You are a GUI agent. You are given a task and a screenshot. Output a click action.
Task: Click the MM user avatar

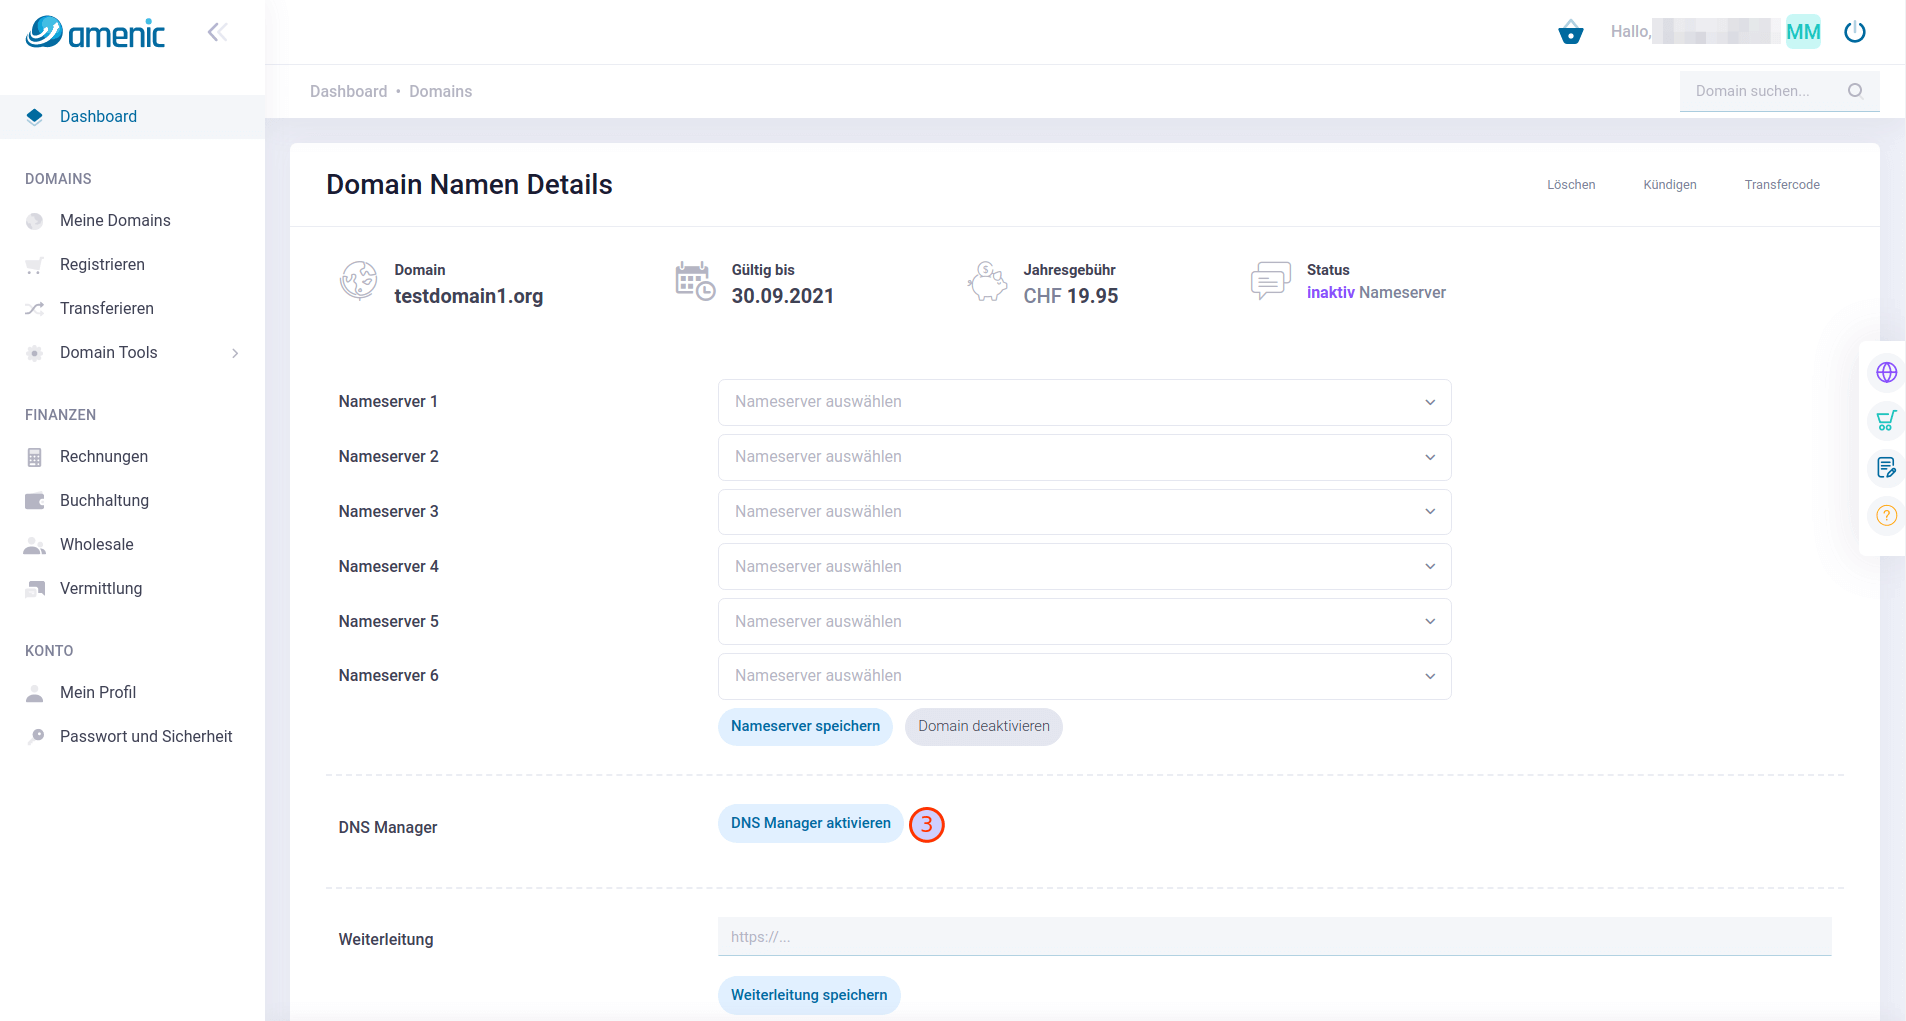coord(1803,32)
